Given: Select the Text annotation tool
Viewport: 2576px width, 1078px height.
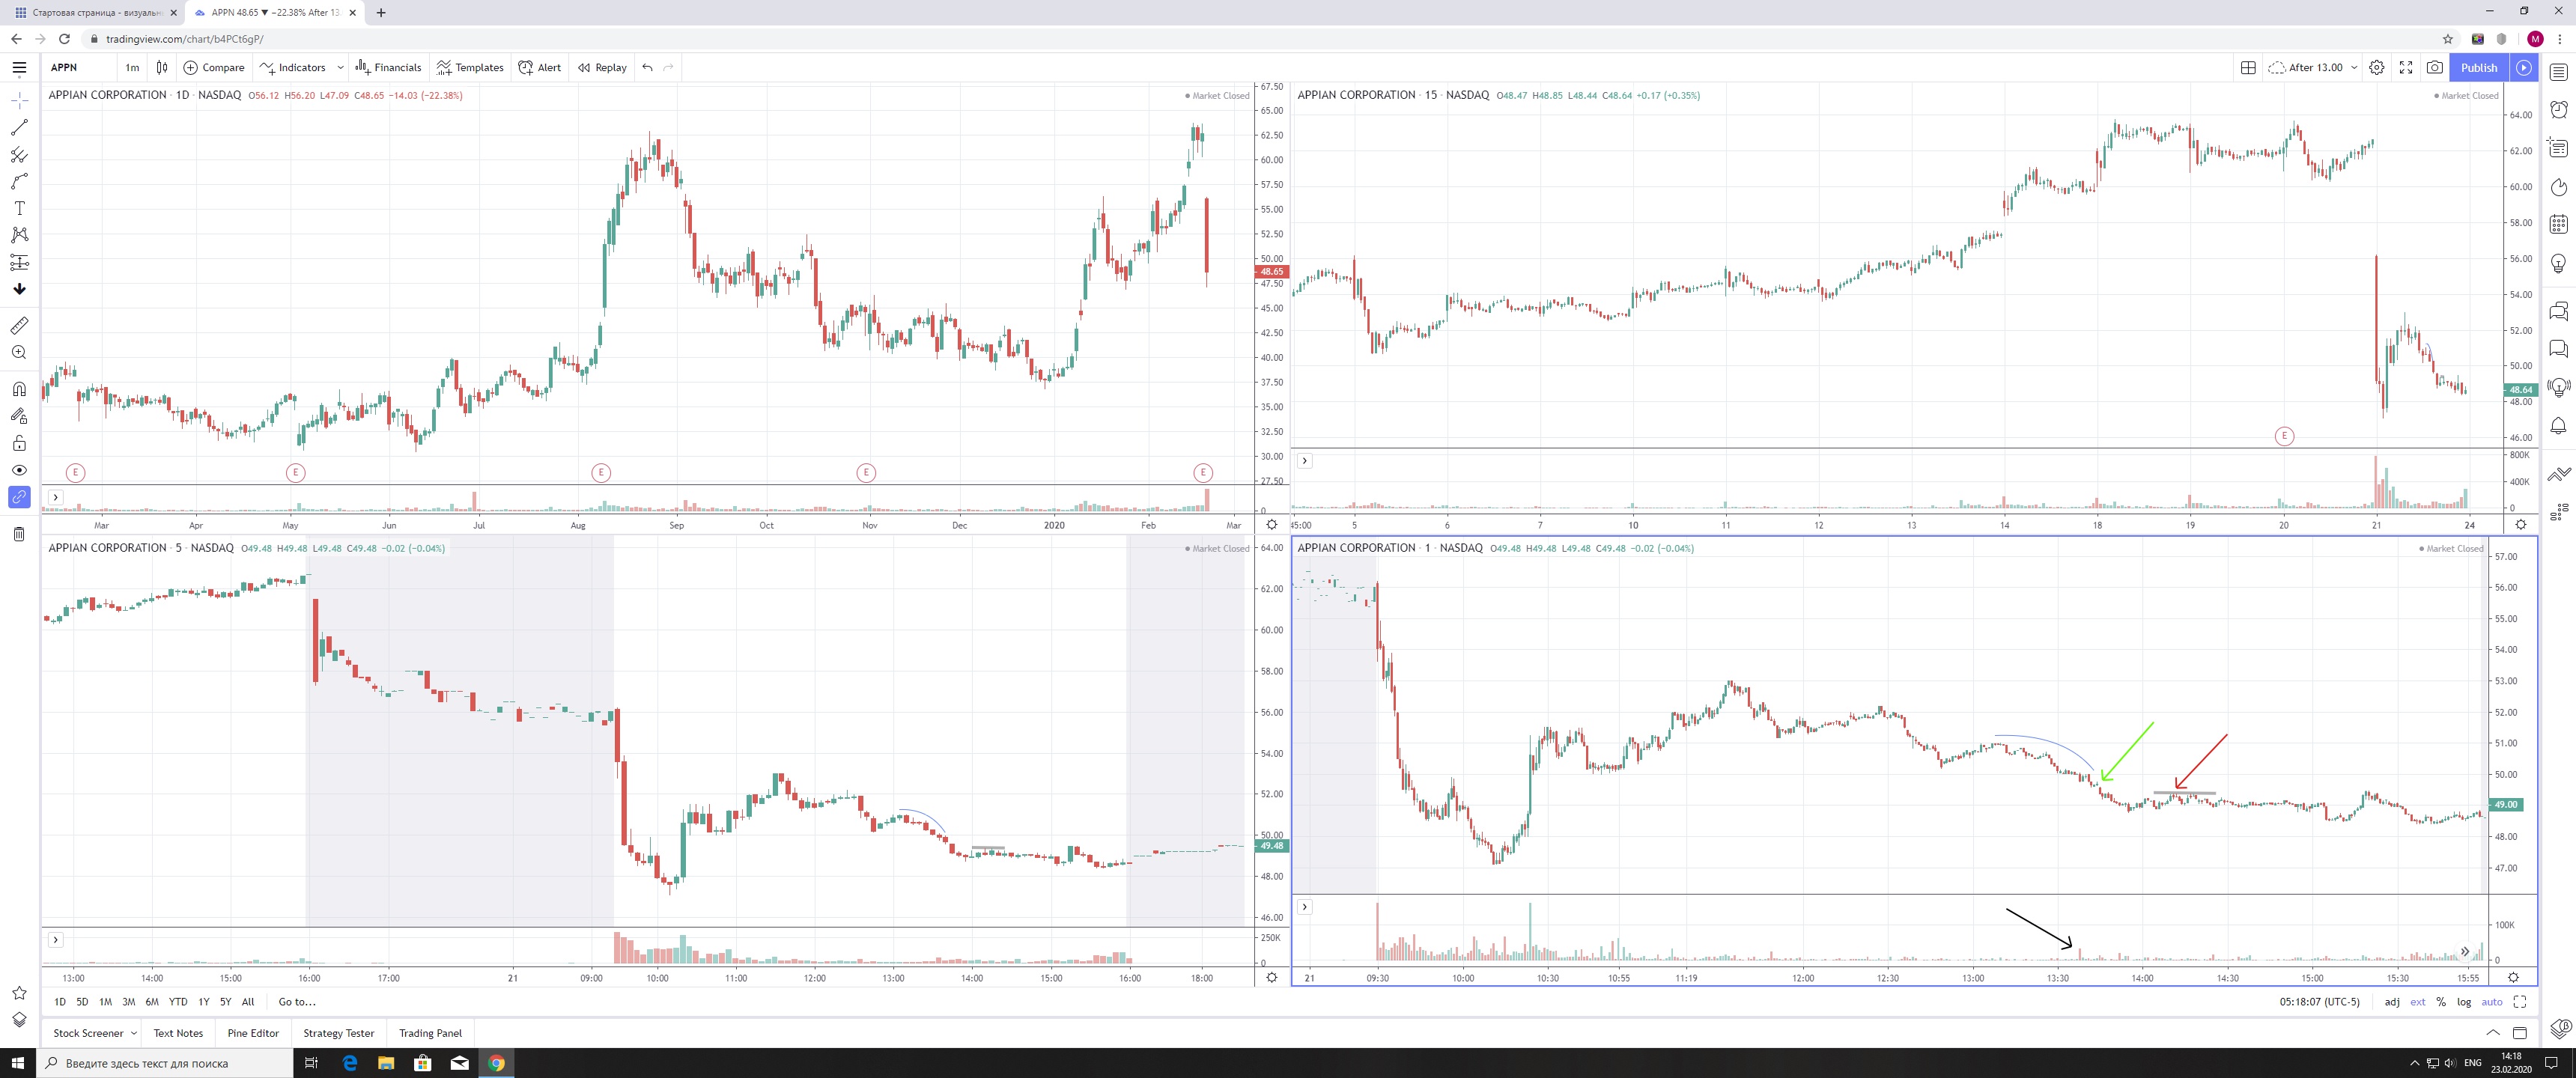Looking at the screenshot, I should coord(19,208).
